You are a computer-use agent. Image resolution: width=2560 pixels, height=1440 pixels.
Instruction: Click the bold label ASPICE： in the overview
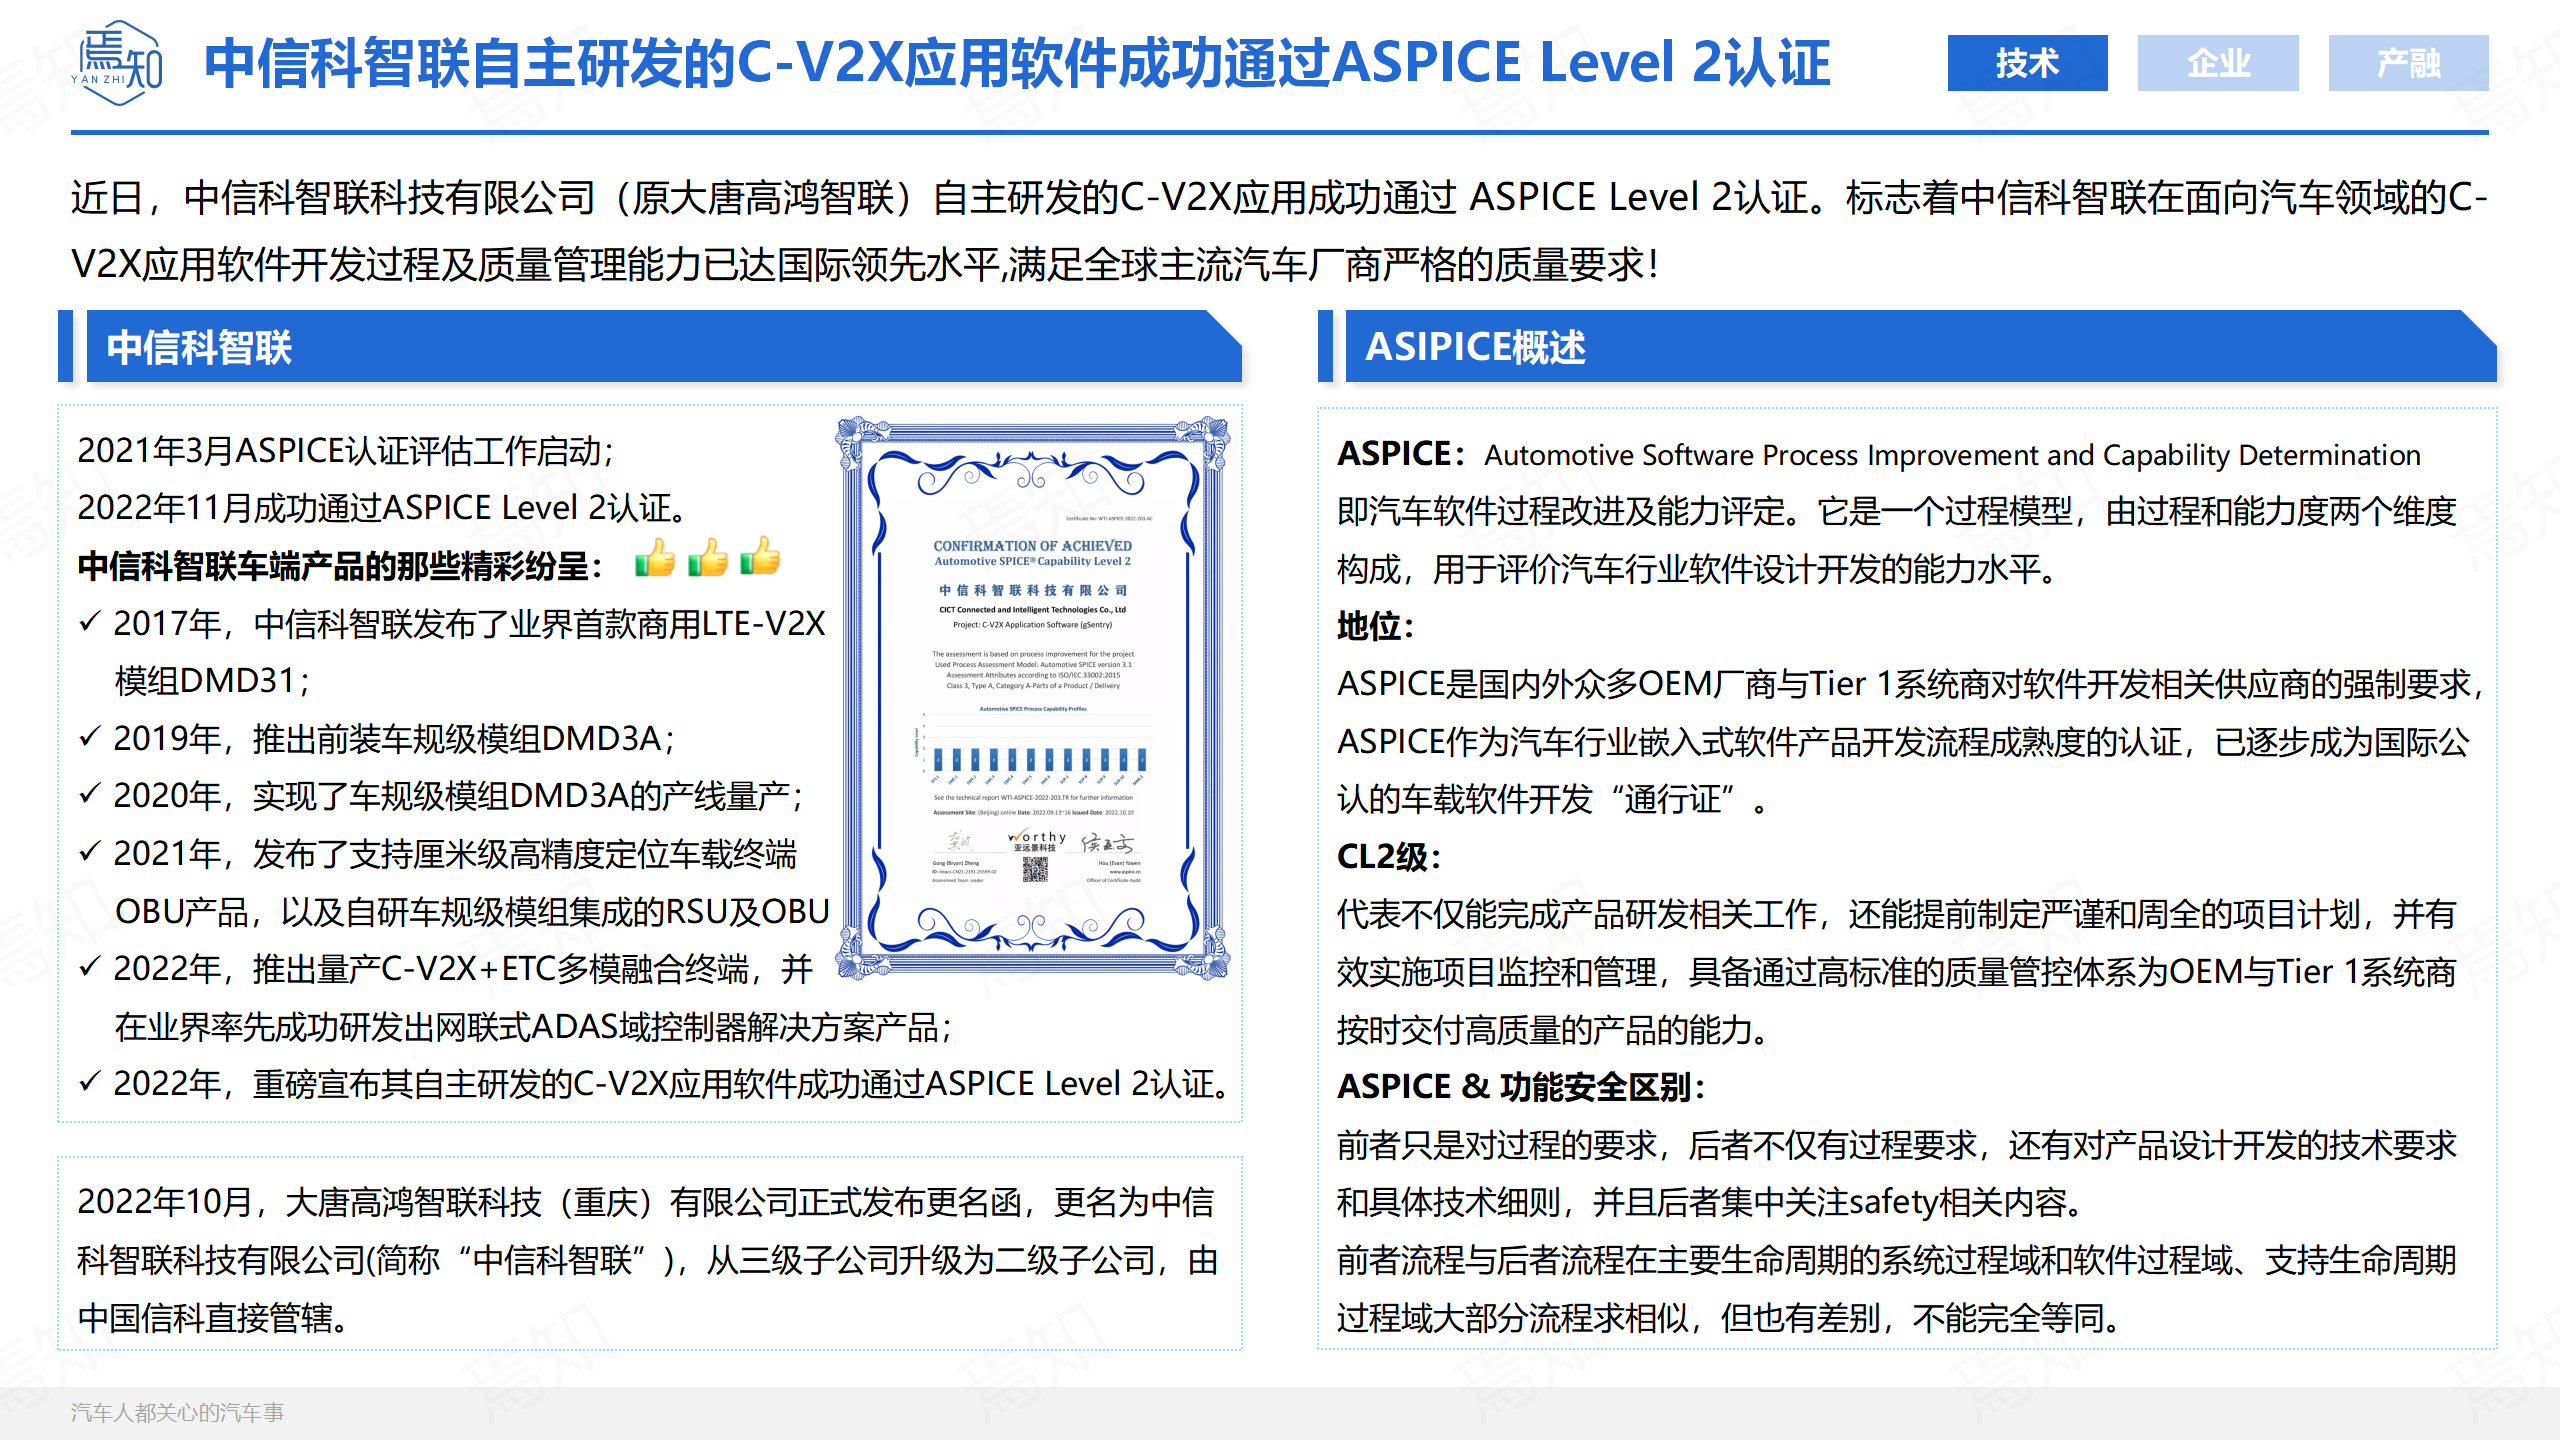point(1402,454)
